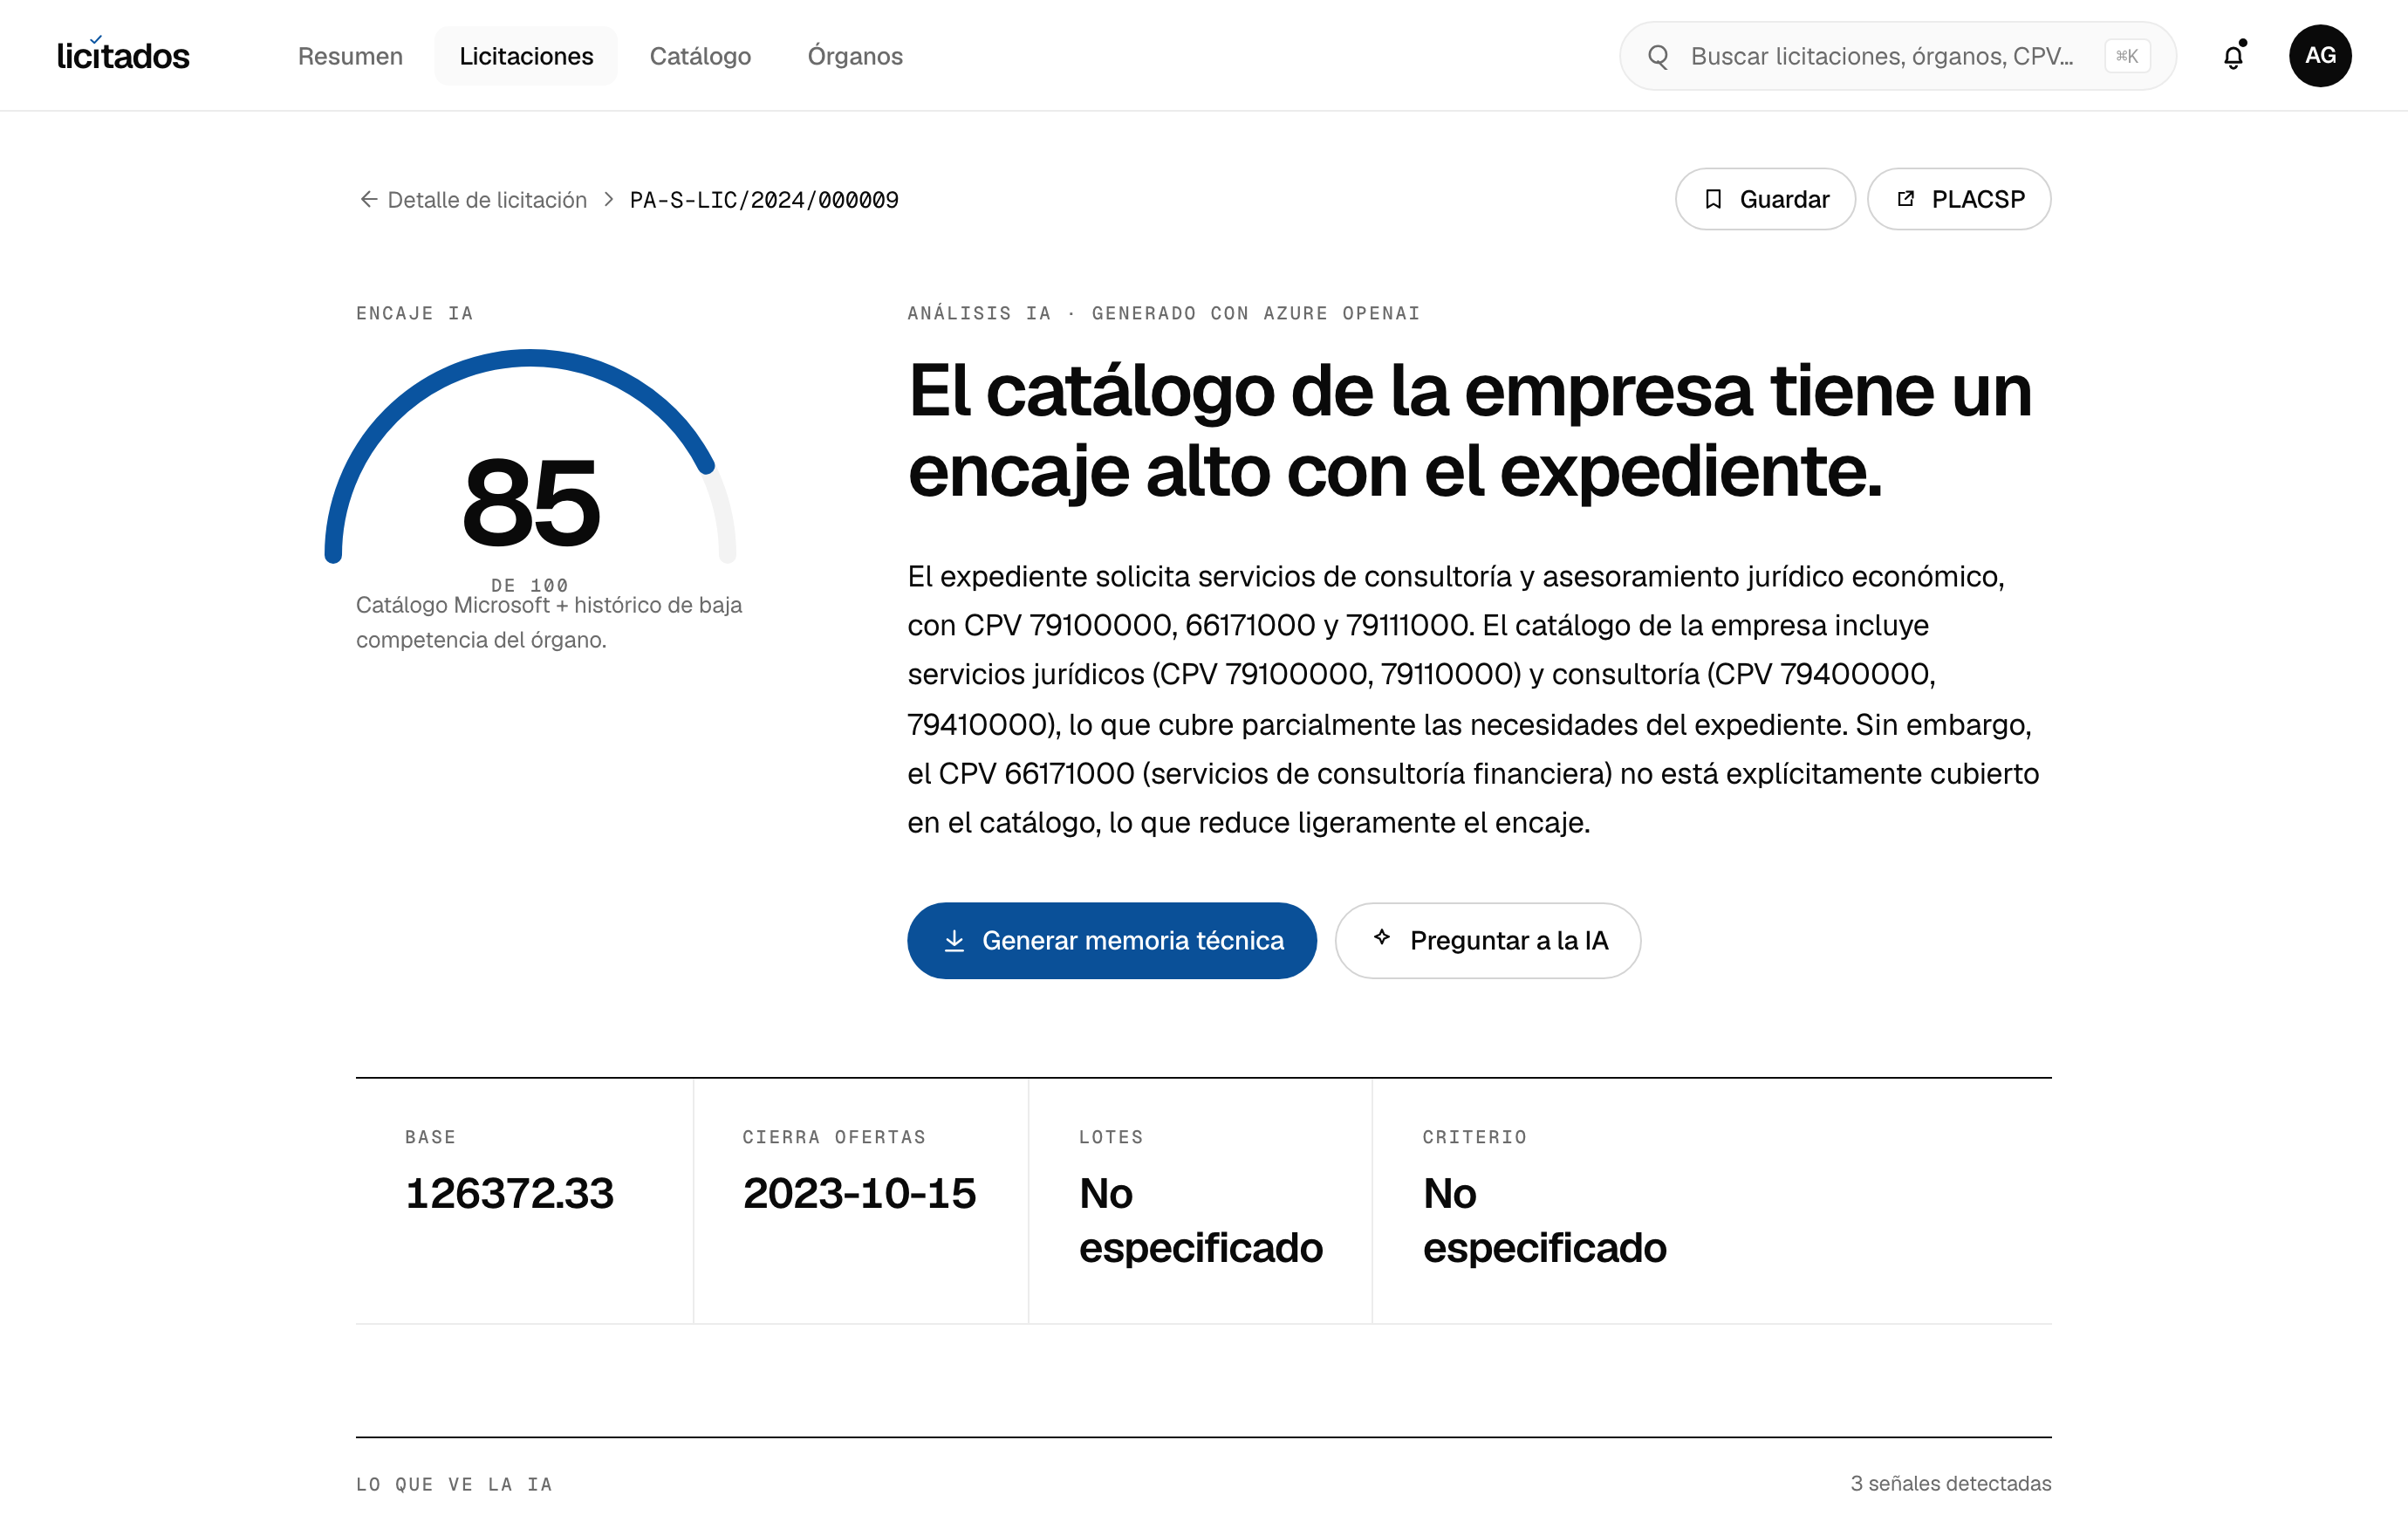2408x1536 pixels.
Task: Click the ANÁLISIS IA Azure OpenAI label
Action: [x=1164, y=313]
